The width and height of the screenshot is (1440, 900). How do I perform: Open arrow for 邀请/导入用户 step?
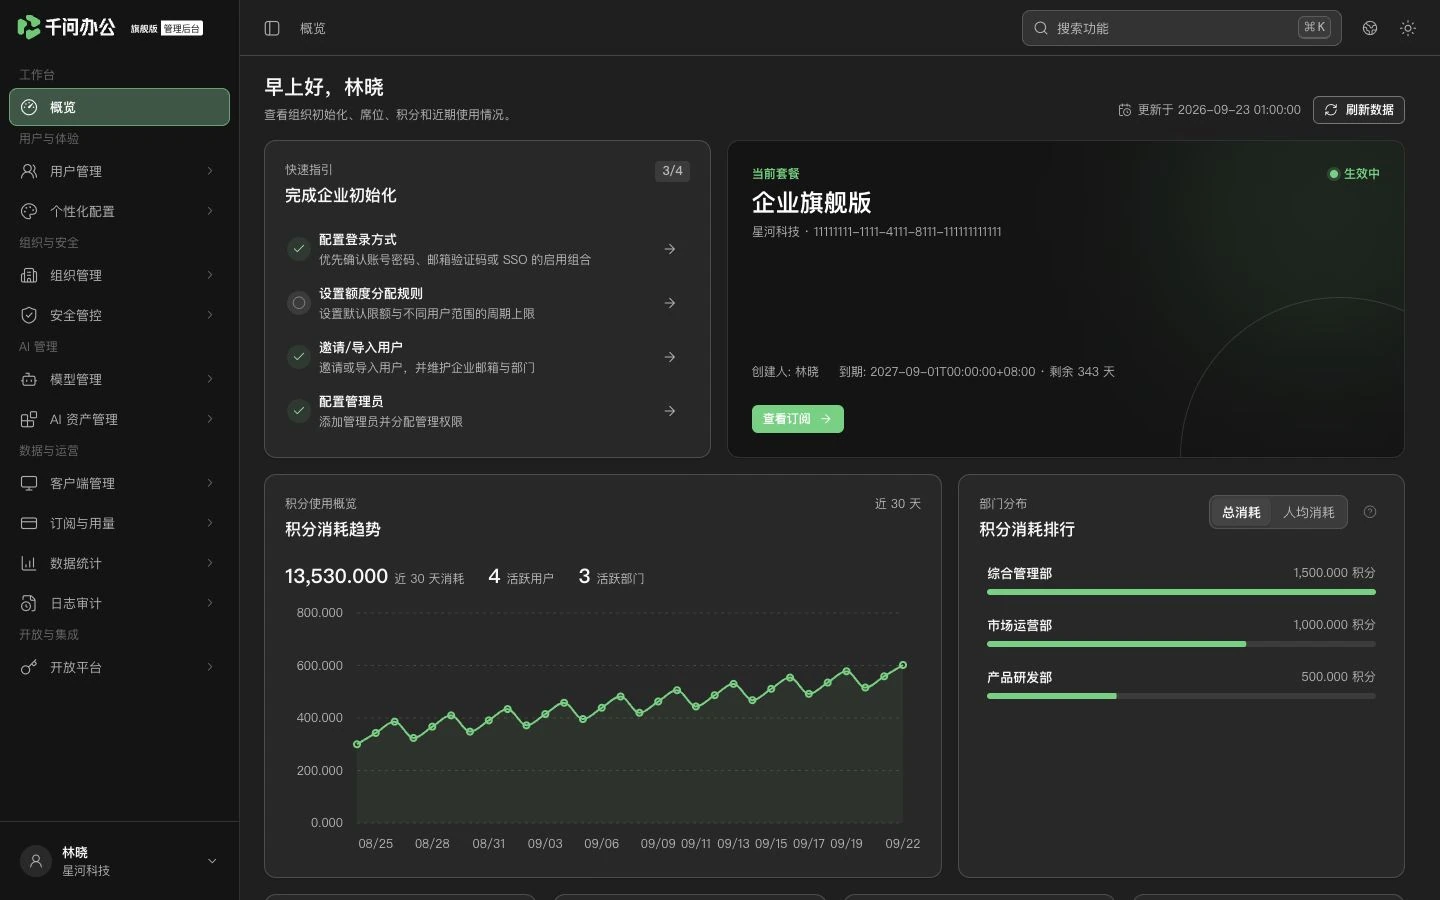tap(670, 357)
